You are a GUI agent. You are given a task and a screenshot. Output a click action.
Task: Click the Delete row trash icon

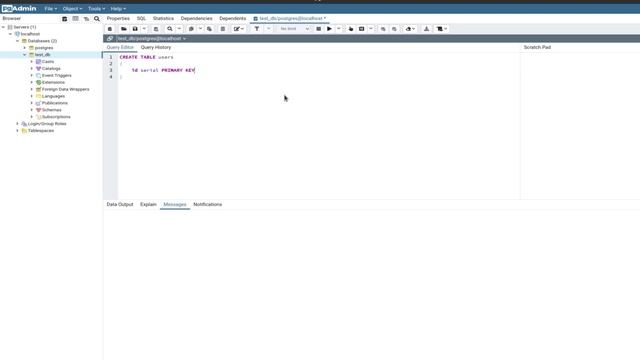click(x=223, y=29)
